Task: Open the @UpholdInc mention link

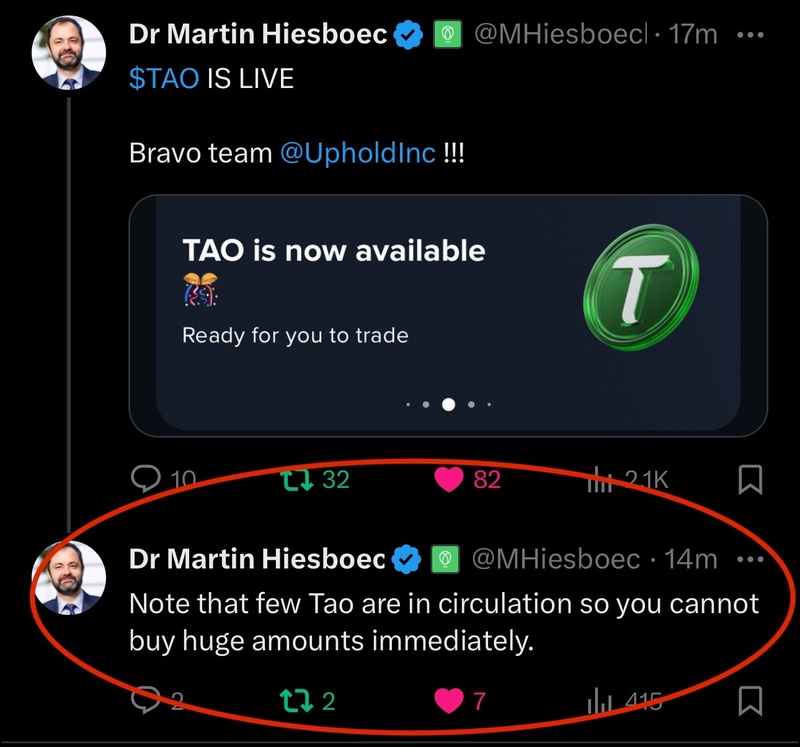Action: tap(357, 154)
